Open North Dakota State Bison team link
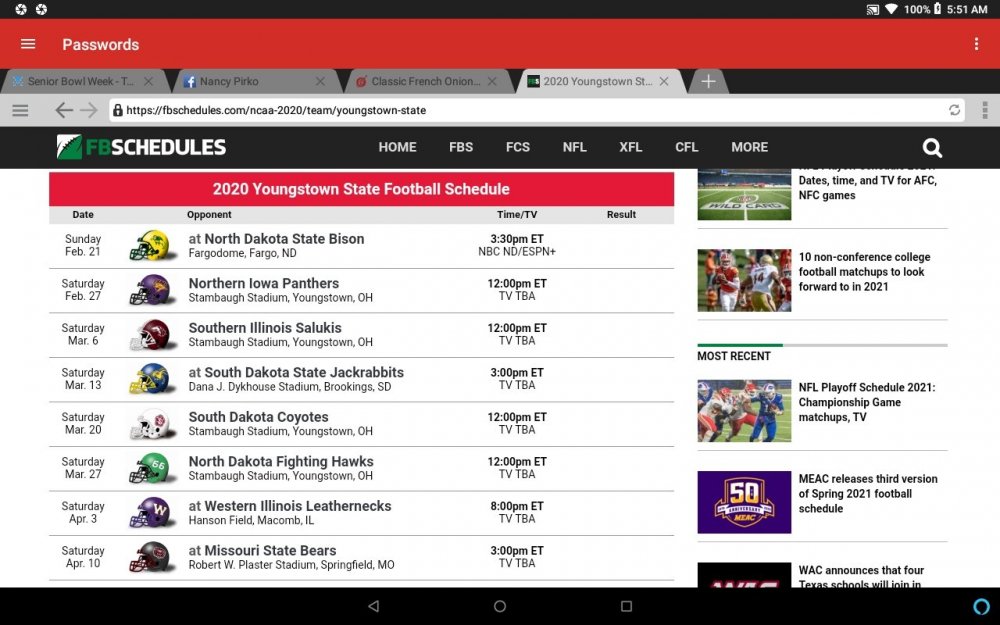Viewport: 1000px width, 625px height. pos(284,239)
